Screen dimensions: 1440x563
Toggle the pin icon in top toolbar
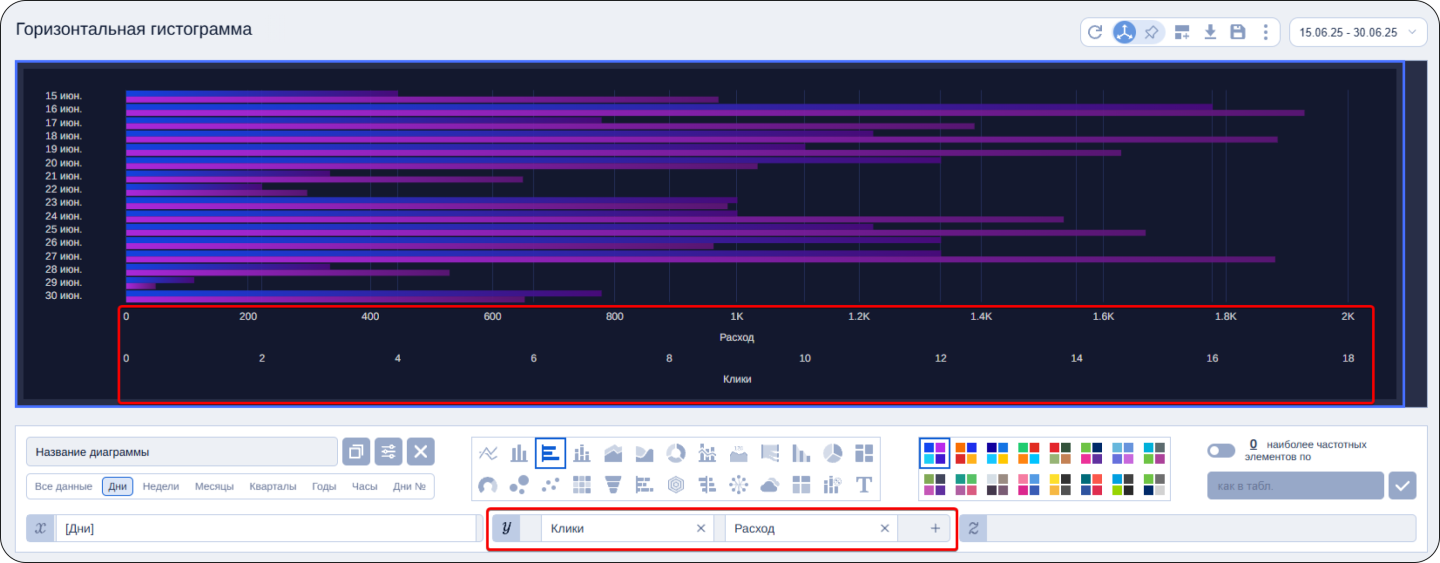[x=1152, y=32]
